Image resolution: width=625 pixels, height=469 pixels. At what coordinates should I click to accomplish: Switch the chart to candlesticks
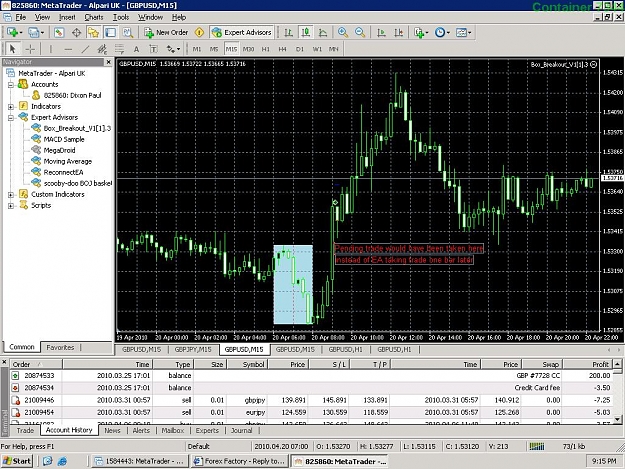click(x=306, y=33)
